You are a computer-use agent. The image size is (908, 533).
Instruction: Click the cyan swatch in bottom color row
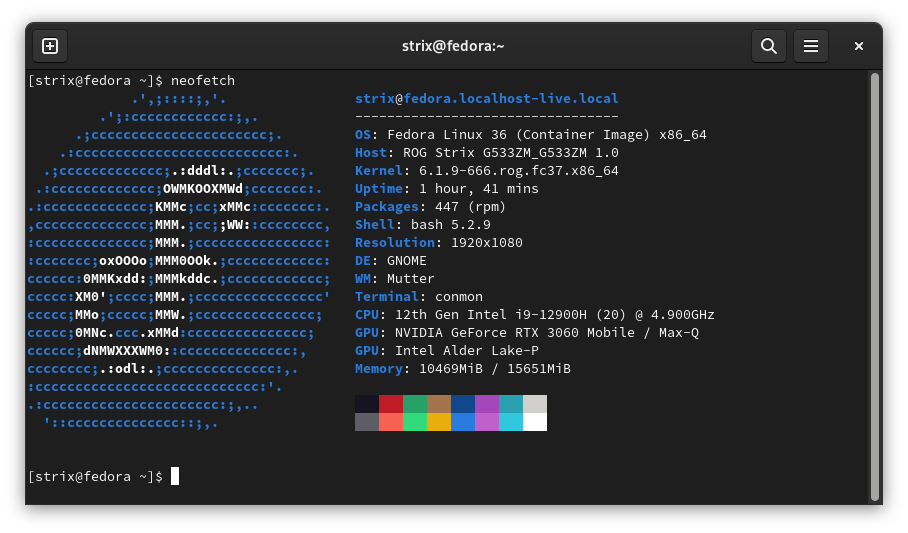pyautogui.click(x=511, y=422)
